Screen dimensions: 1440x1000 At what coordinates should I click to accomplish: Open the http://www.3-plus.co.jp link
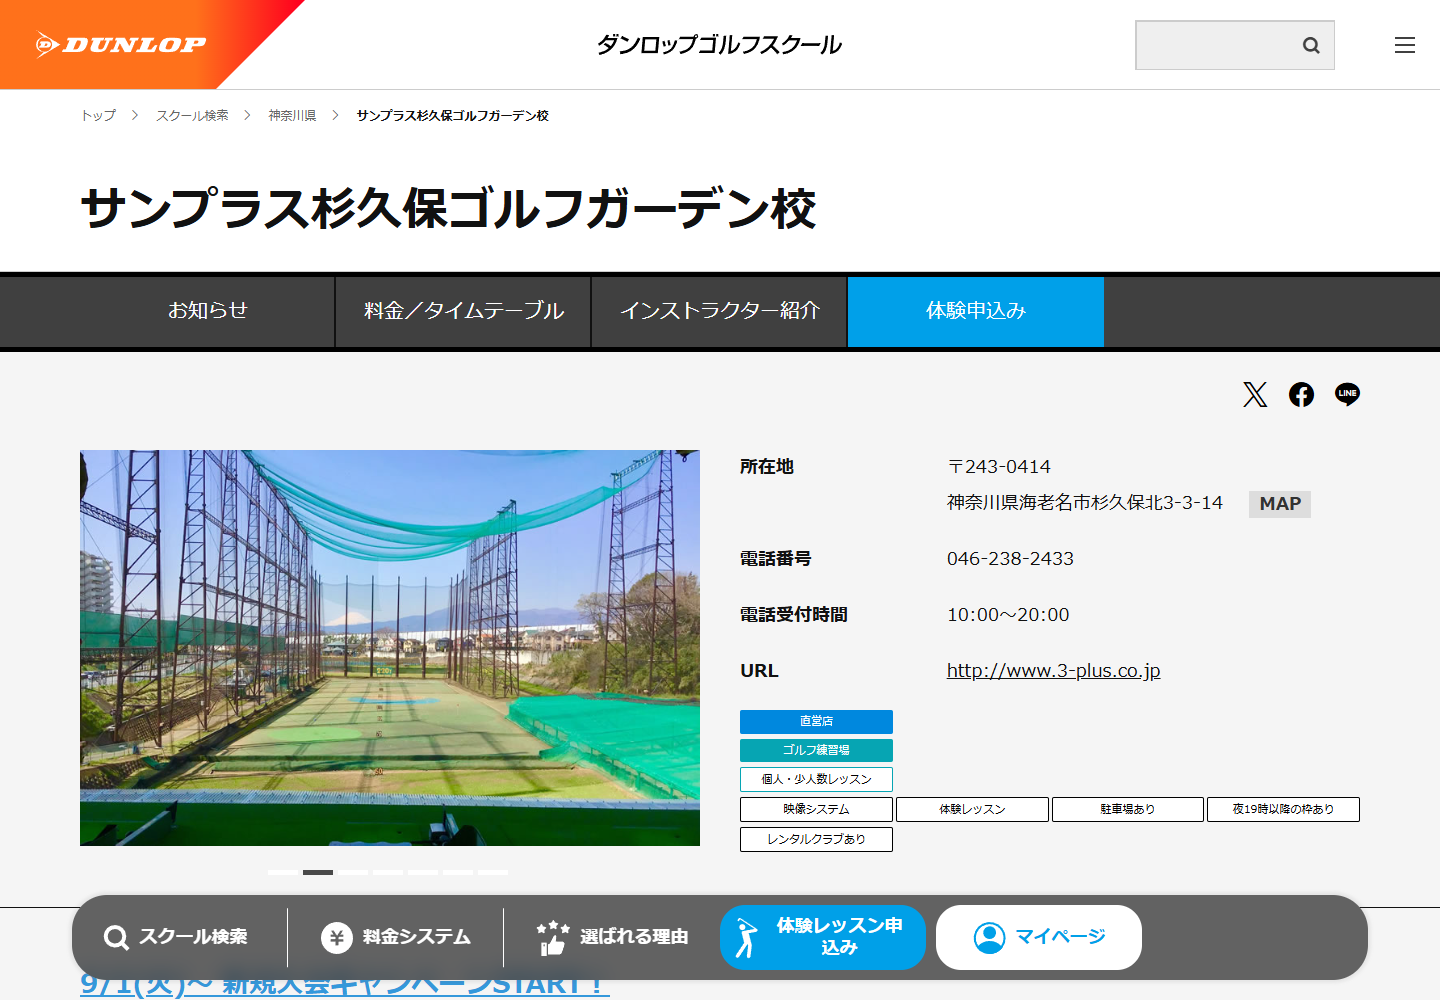click(x=1053, y=671)
